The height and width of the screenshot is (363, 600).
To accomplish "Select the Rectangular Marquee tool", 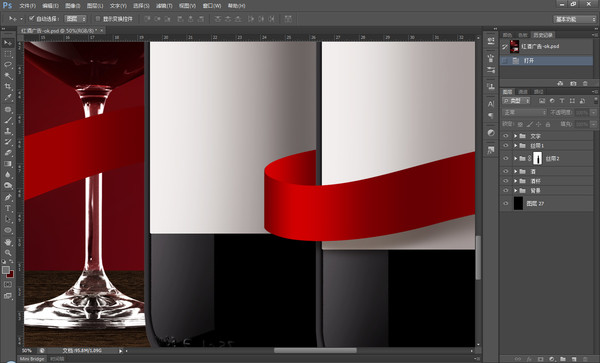I will [8, 54].
